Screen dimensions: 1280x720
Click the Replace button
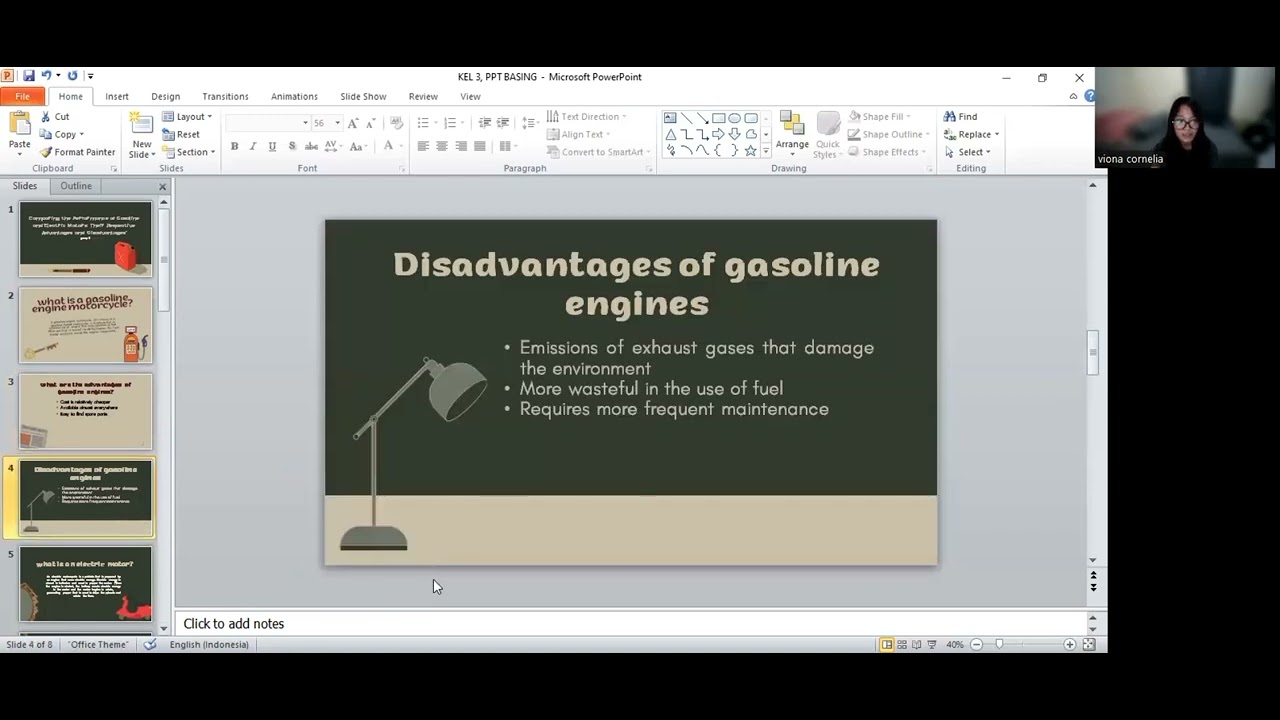(x=972, y=135)
